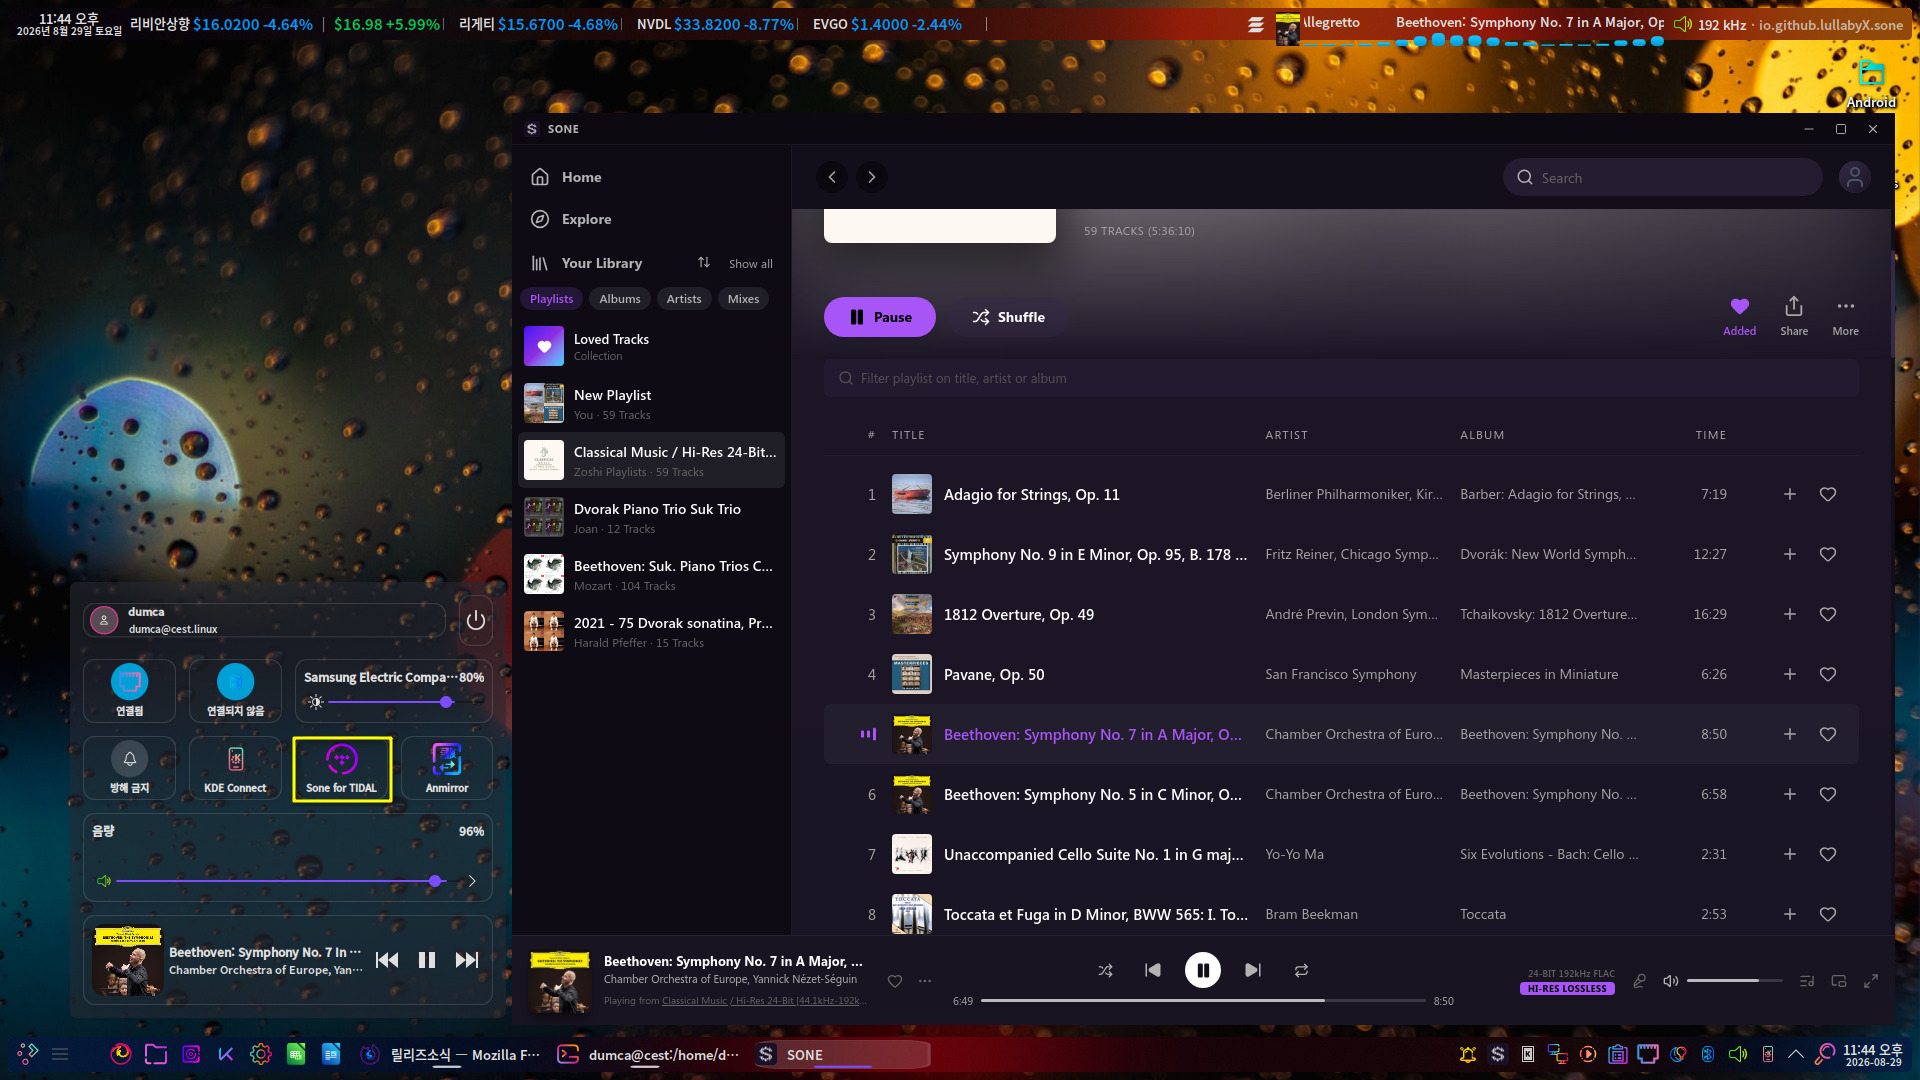
Task: Love Unaccompanied Cello Suite No. 1
Action: [1828, 854]
